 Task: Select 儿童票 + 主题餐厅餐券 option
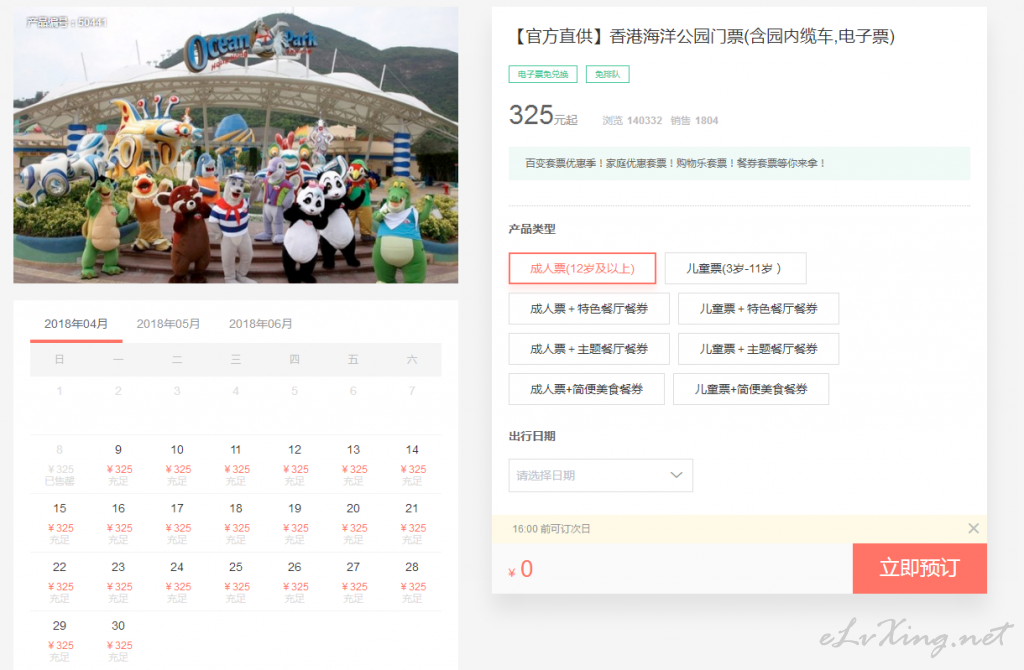pos(758,349)
